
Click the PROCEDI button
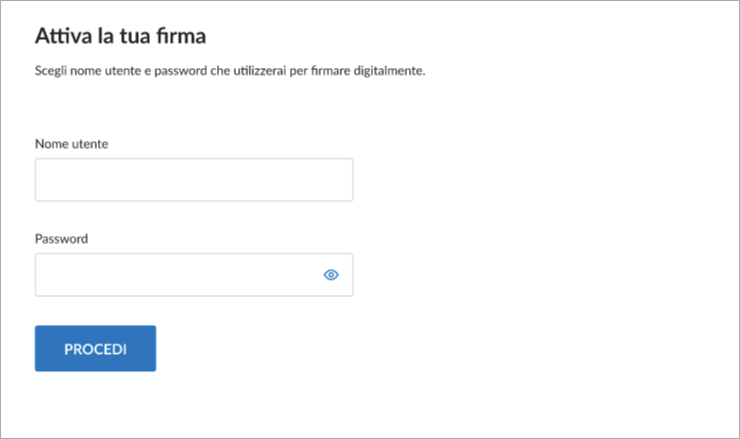click(x=95, y=348)
